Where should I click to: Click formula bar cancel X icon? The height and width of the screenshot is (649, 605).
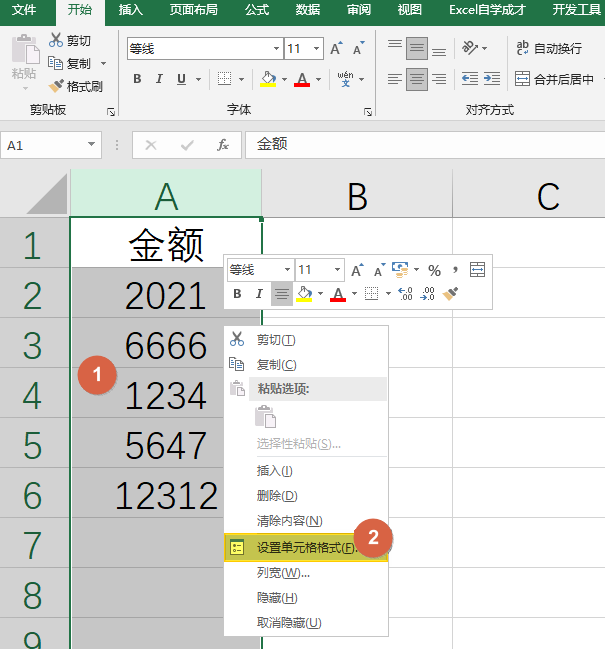[151, 145]
